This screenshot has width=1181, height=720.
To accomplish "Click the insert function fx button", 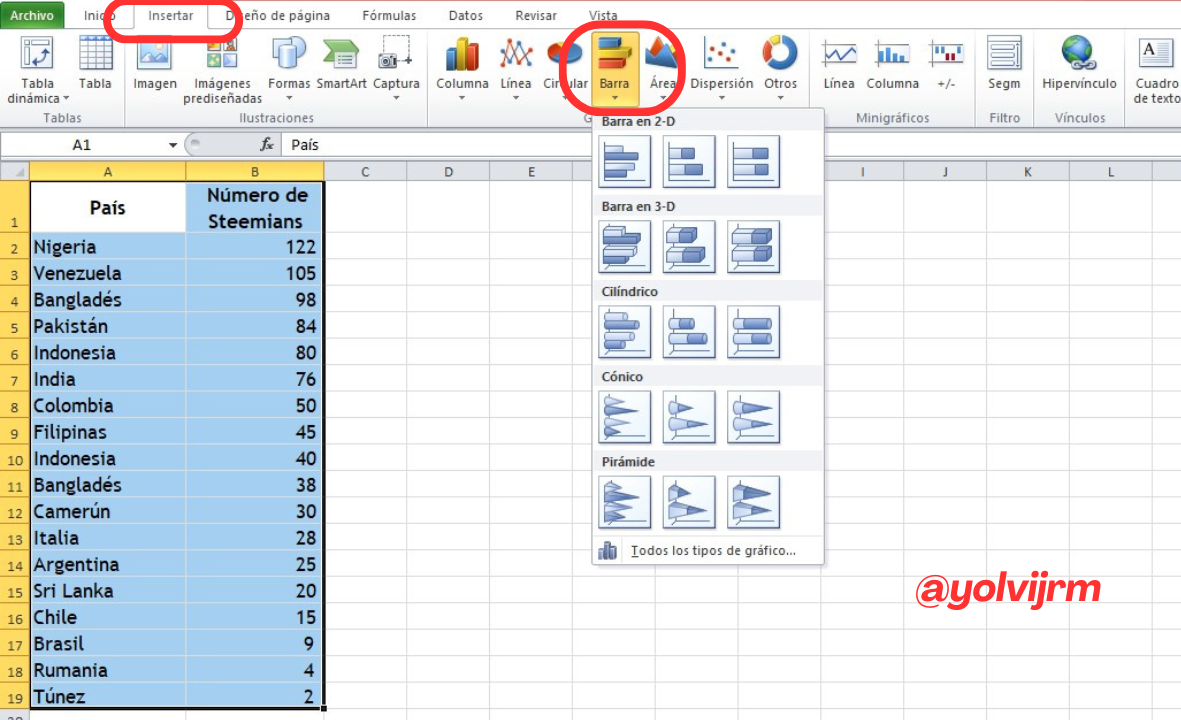I will (x=267, y=144).
